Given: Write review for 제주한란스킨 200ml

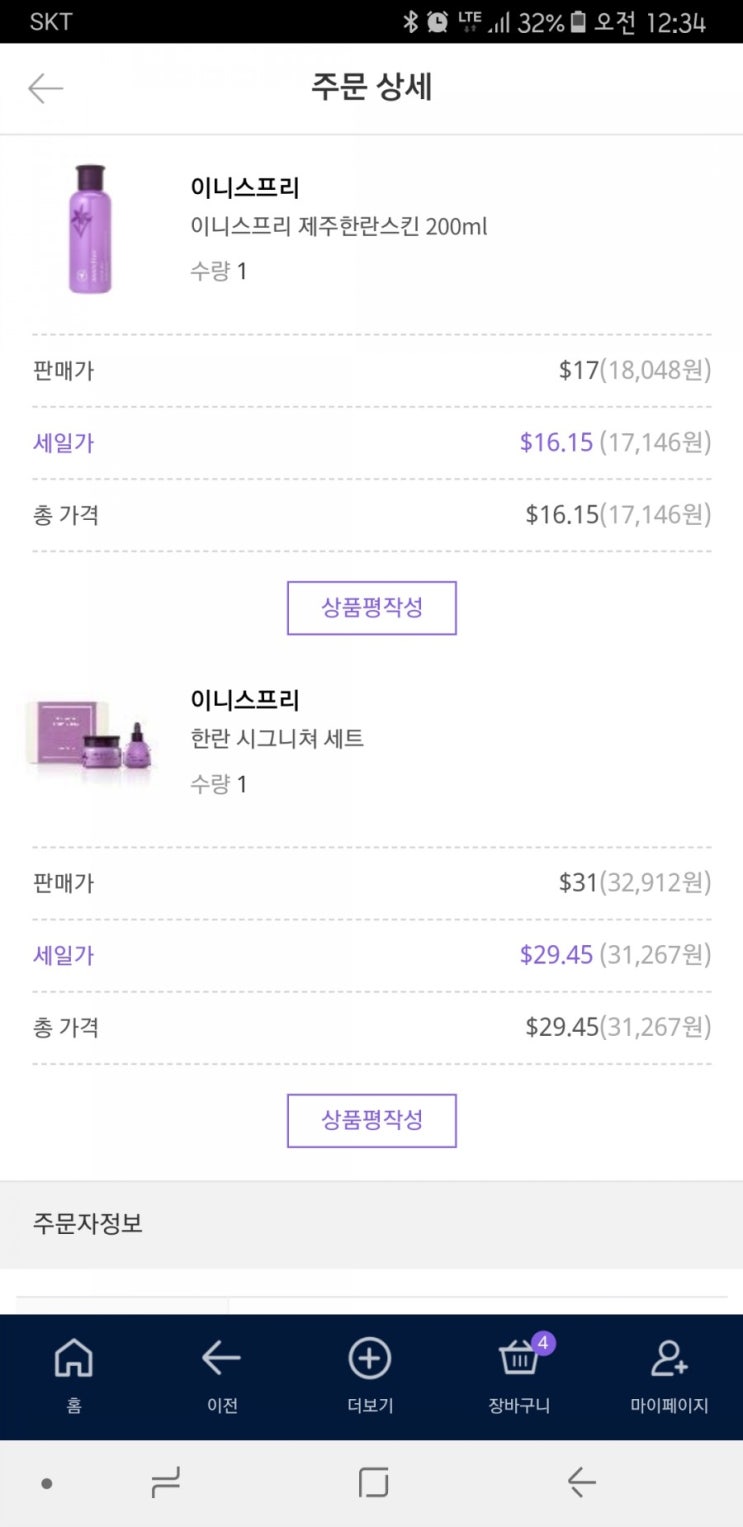Looking at the screenshot, I should coord(371,608).
